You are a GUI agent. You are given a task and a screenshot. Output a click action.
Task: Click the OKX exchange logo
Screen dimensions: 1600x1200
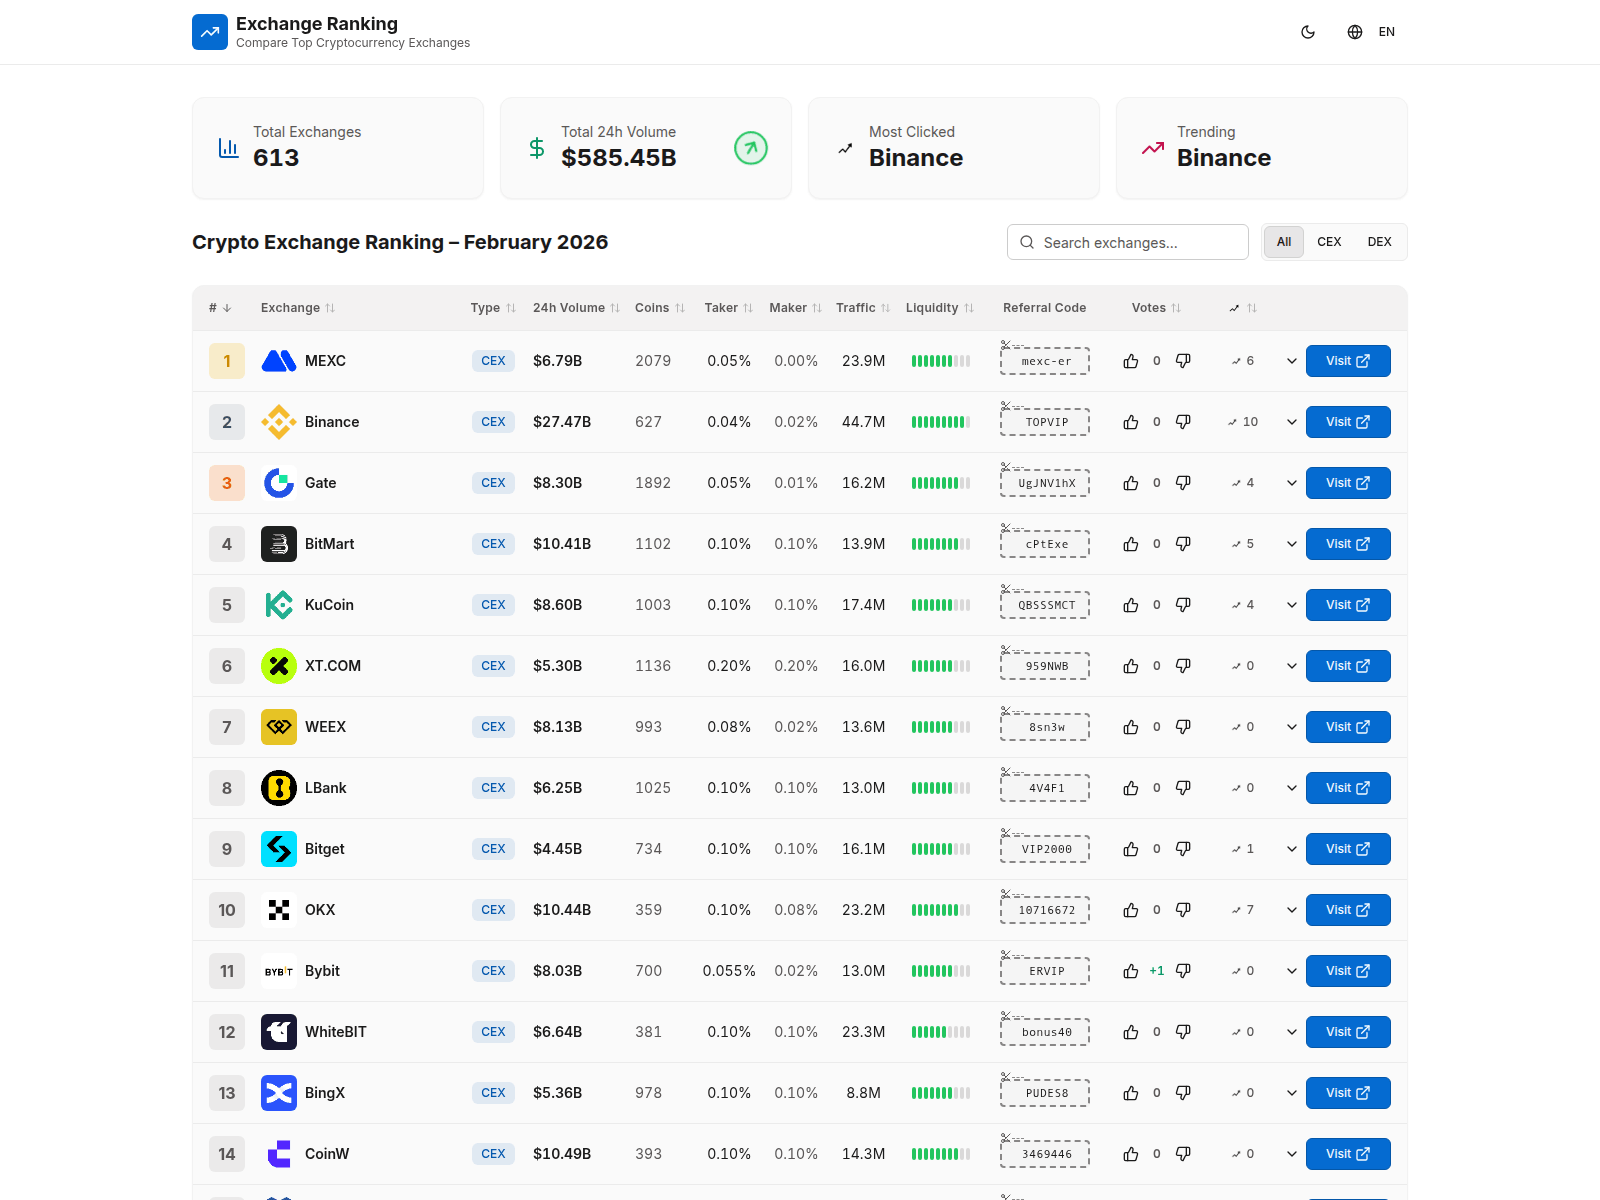coord(279,910)
